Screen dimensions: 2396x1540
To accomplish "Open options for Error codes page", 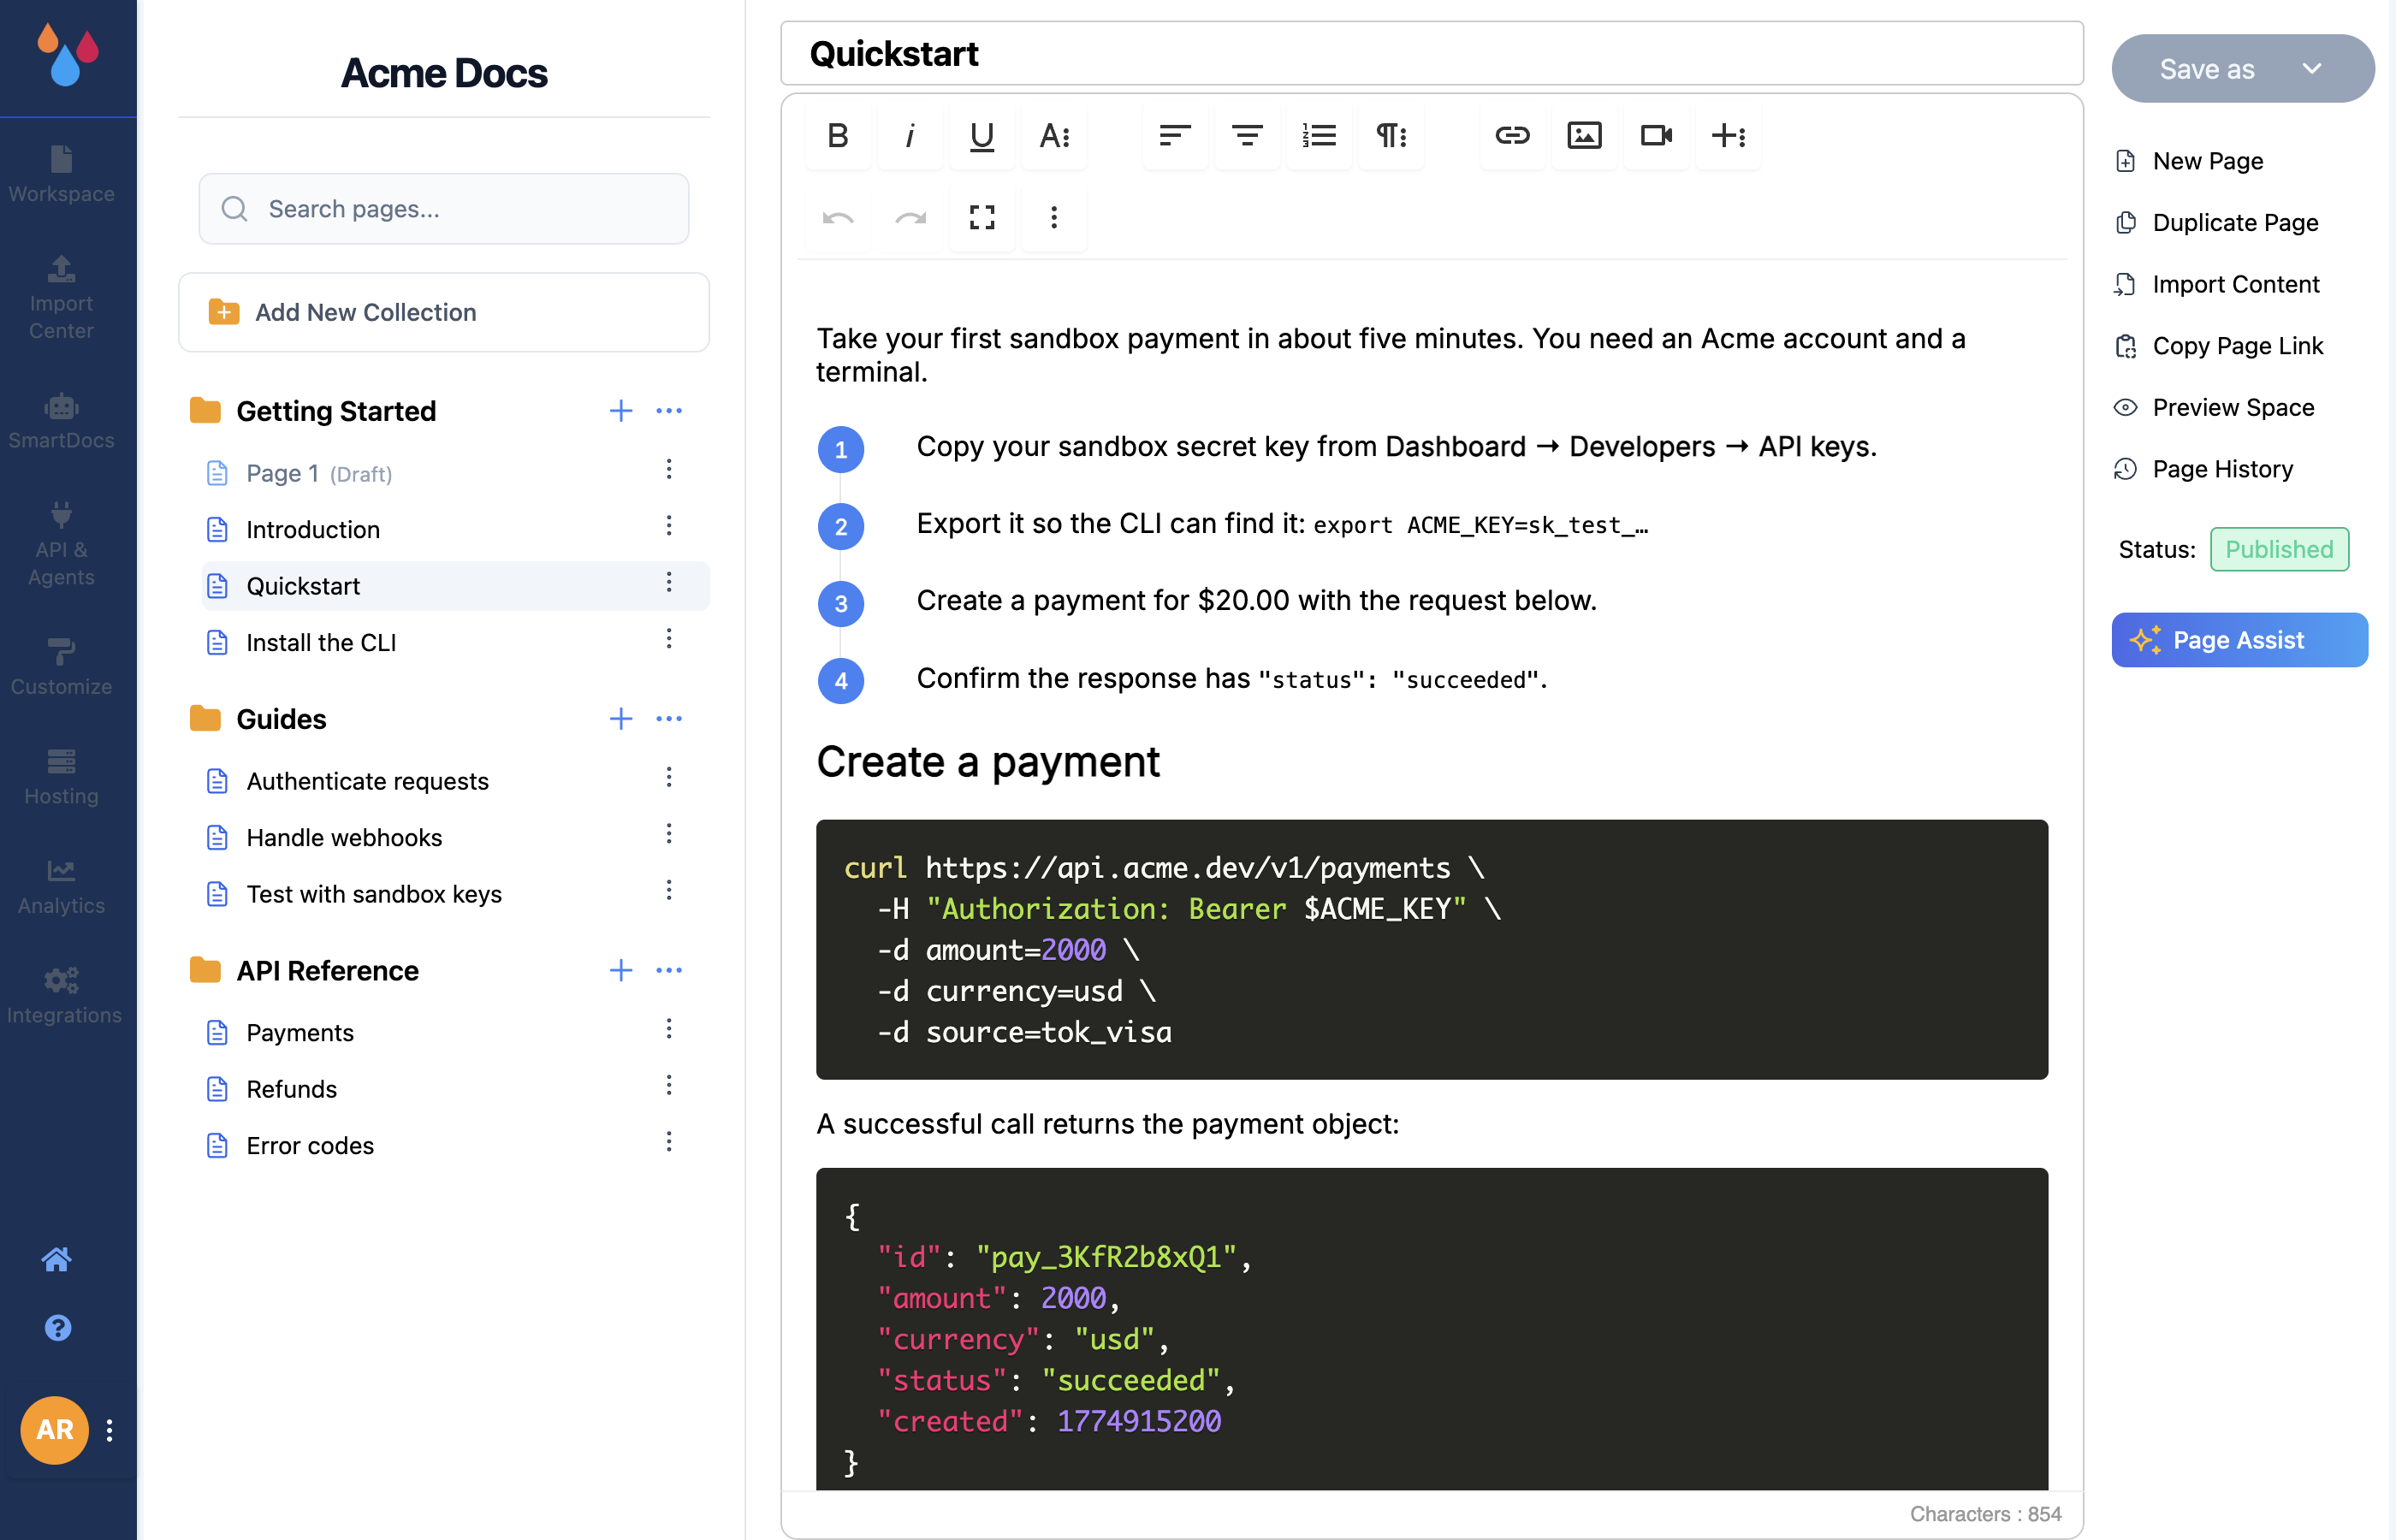I will 669,1142.
